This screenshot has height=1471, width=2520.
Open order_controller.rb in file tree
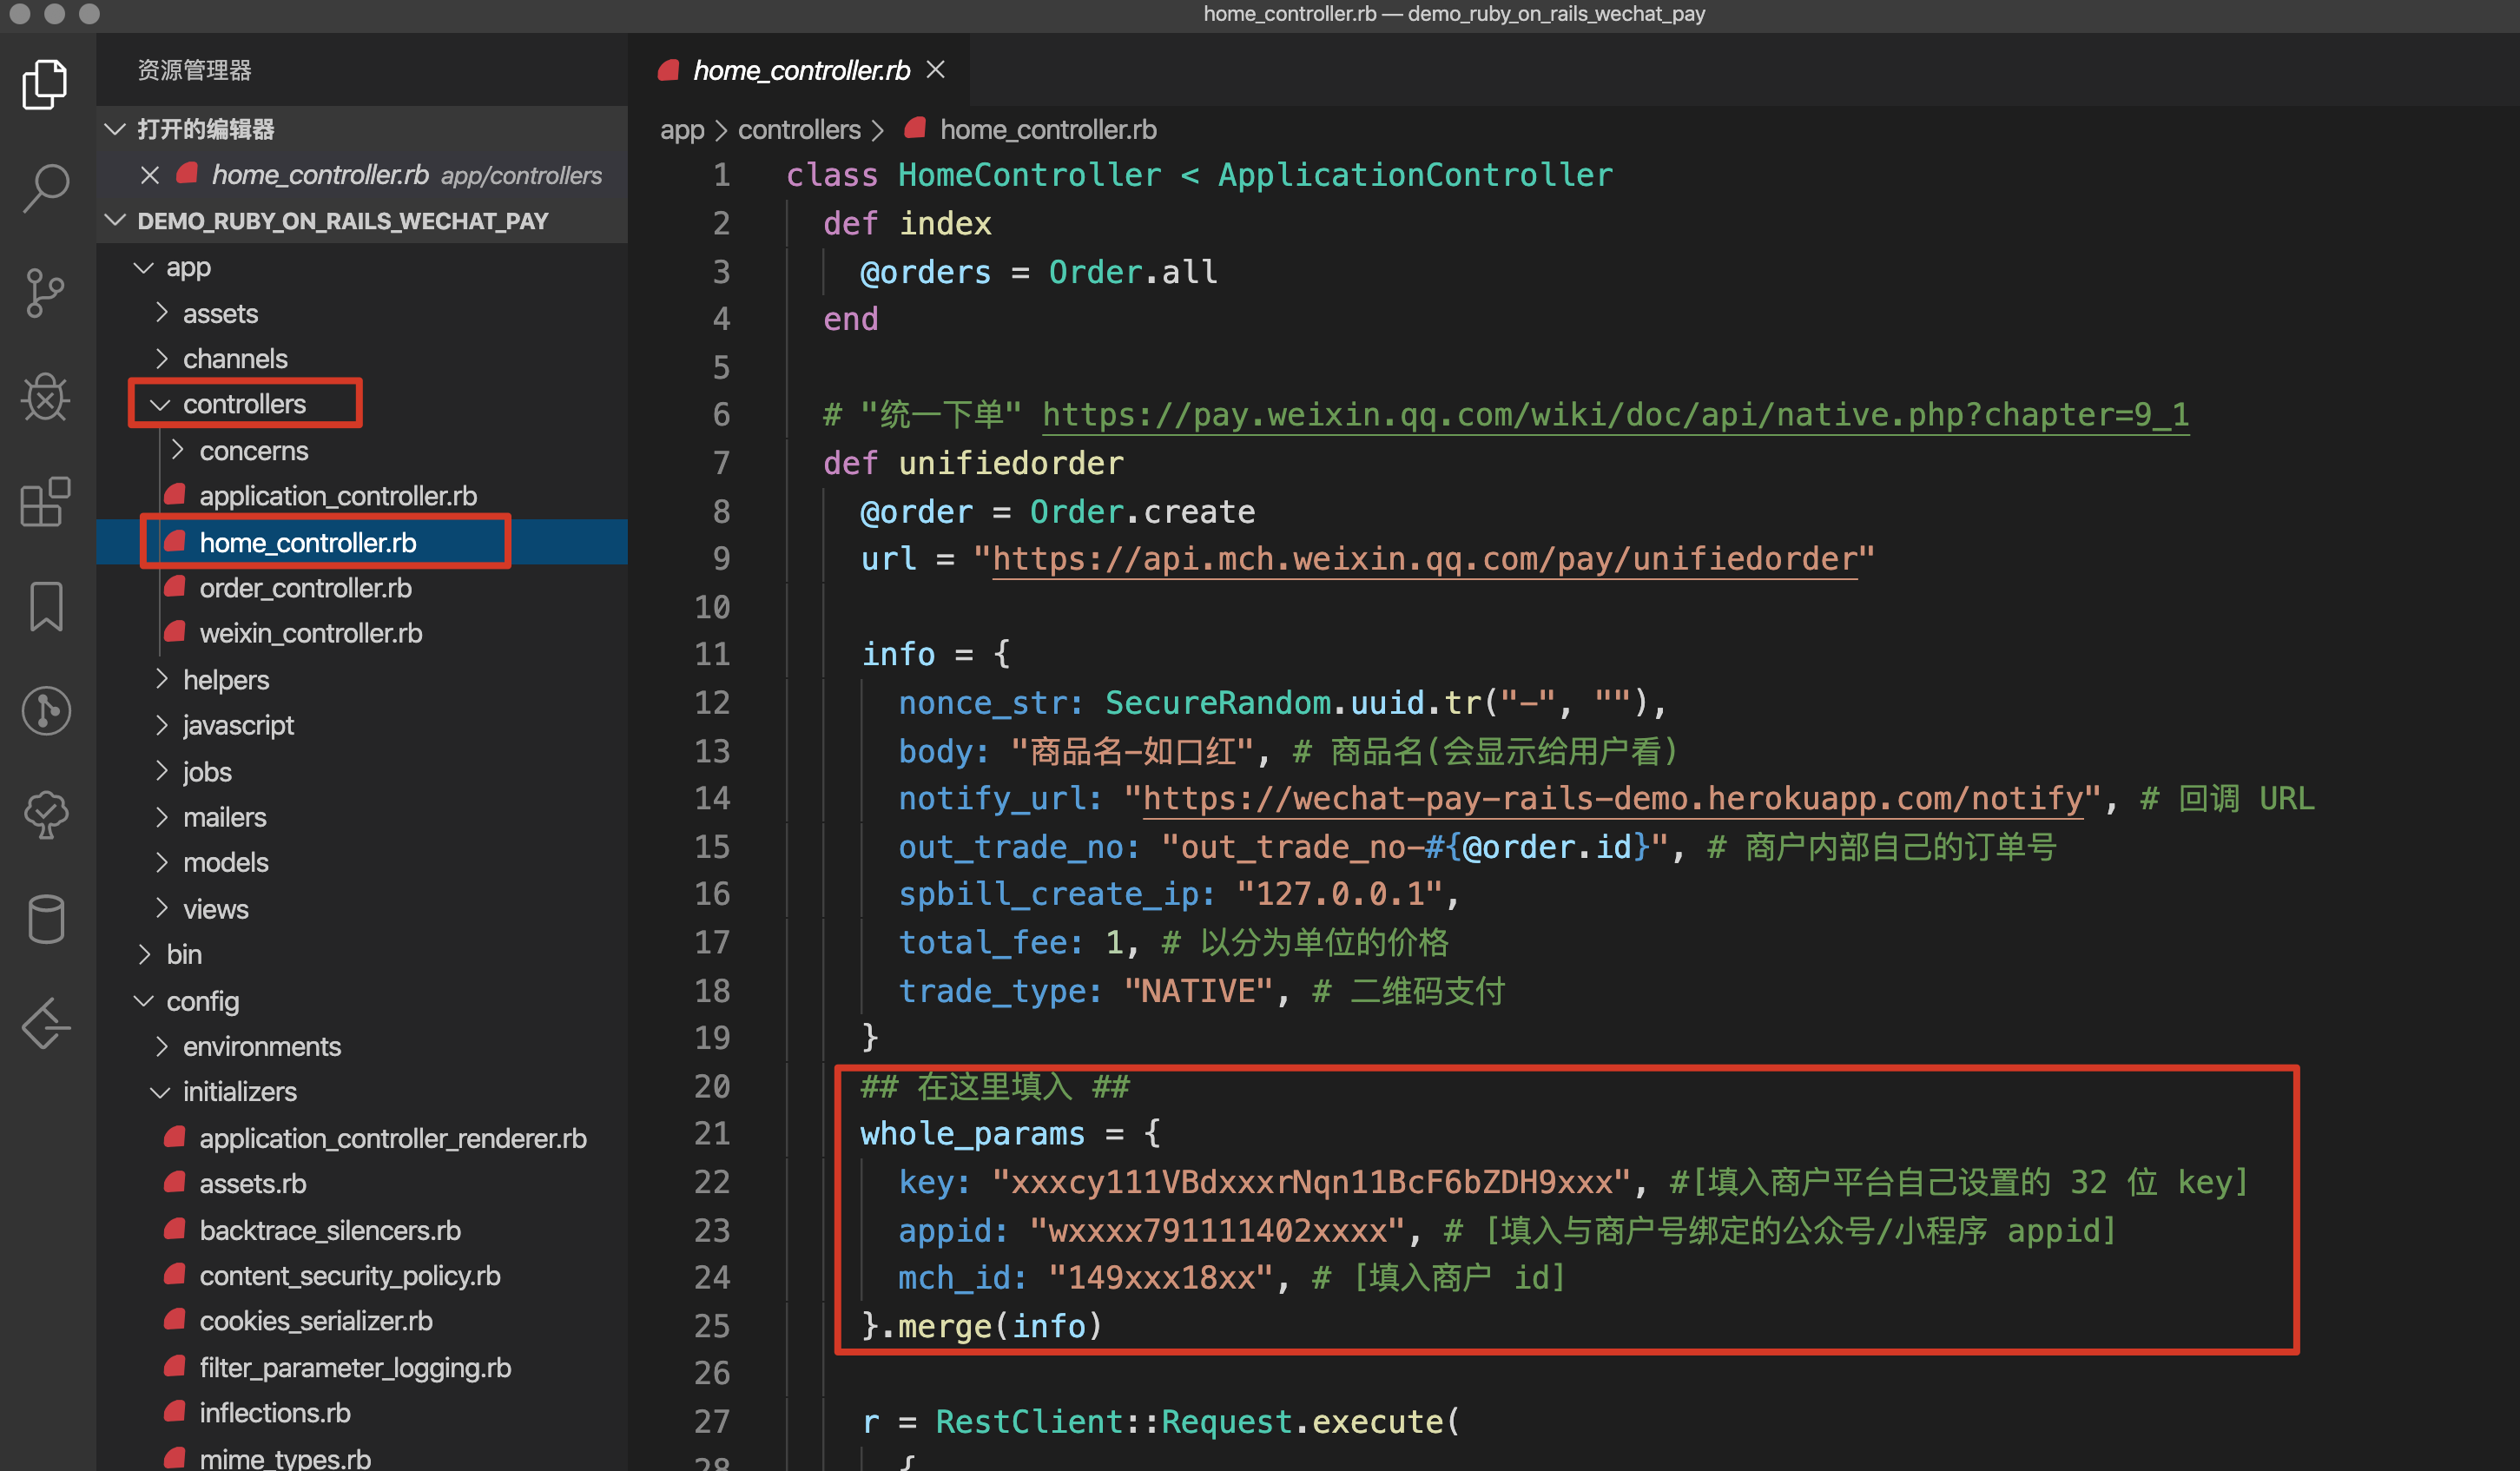(x=305, y=588)
